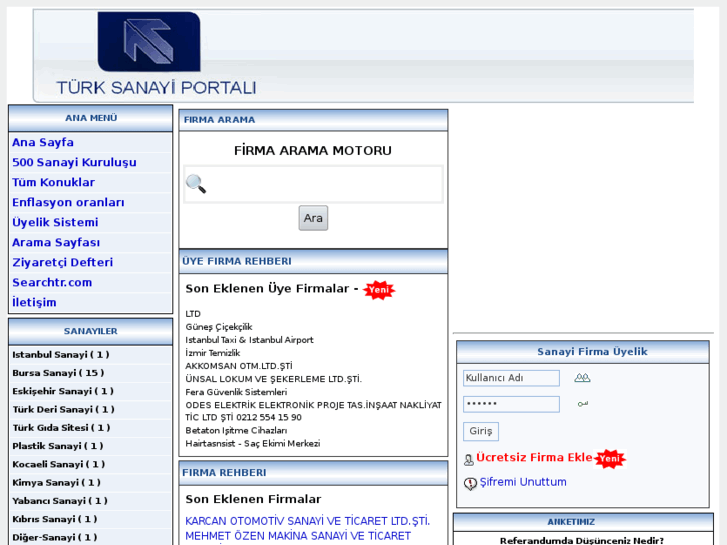Screen dimensions: 727x545
Task: Click the ÜYE FIRMA REHBERI header
Action: (313, 261)
